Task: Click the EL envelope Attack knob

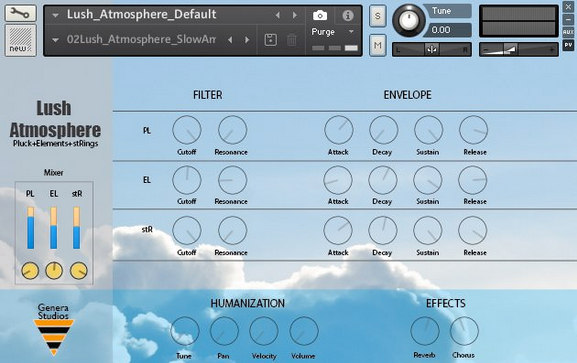Action: (338, 180)
